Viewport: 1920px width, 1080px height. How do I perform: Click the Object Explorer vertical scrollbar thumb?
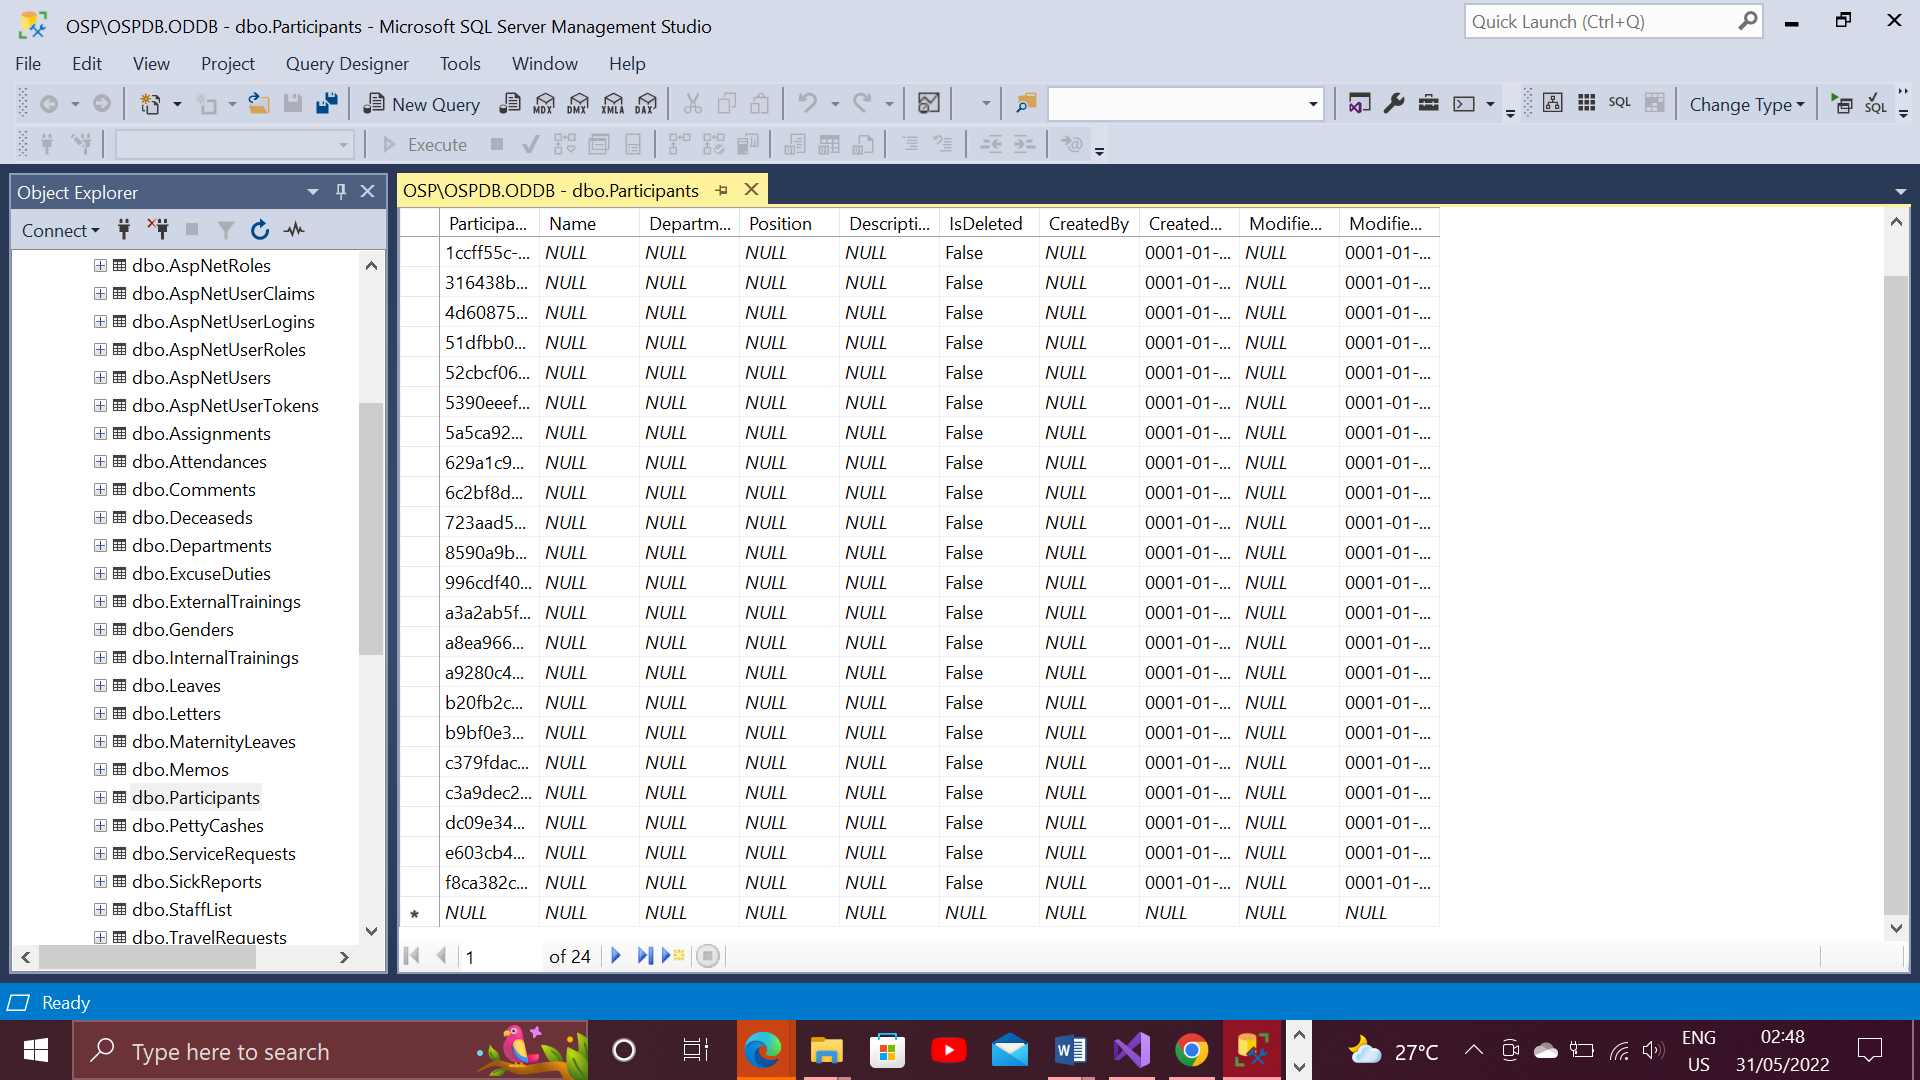371,528
